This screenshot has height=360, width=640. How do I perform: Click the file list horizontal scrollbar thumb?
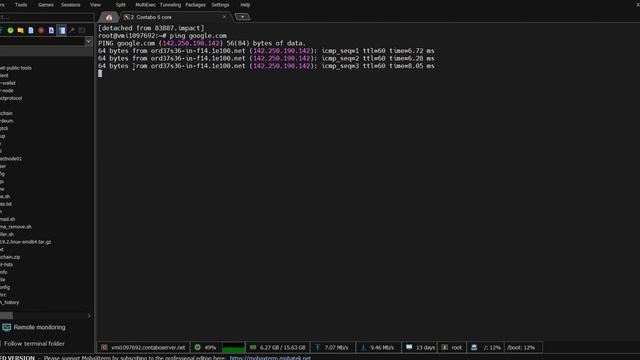coord(6,316)
